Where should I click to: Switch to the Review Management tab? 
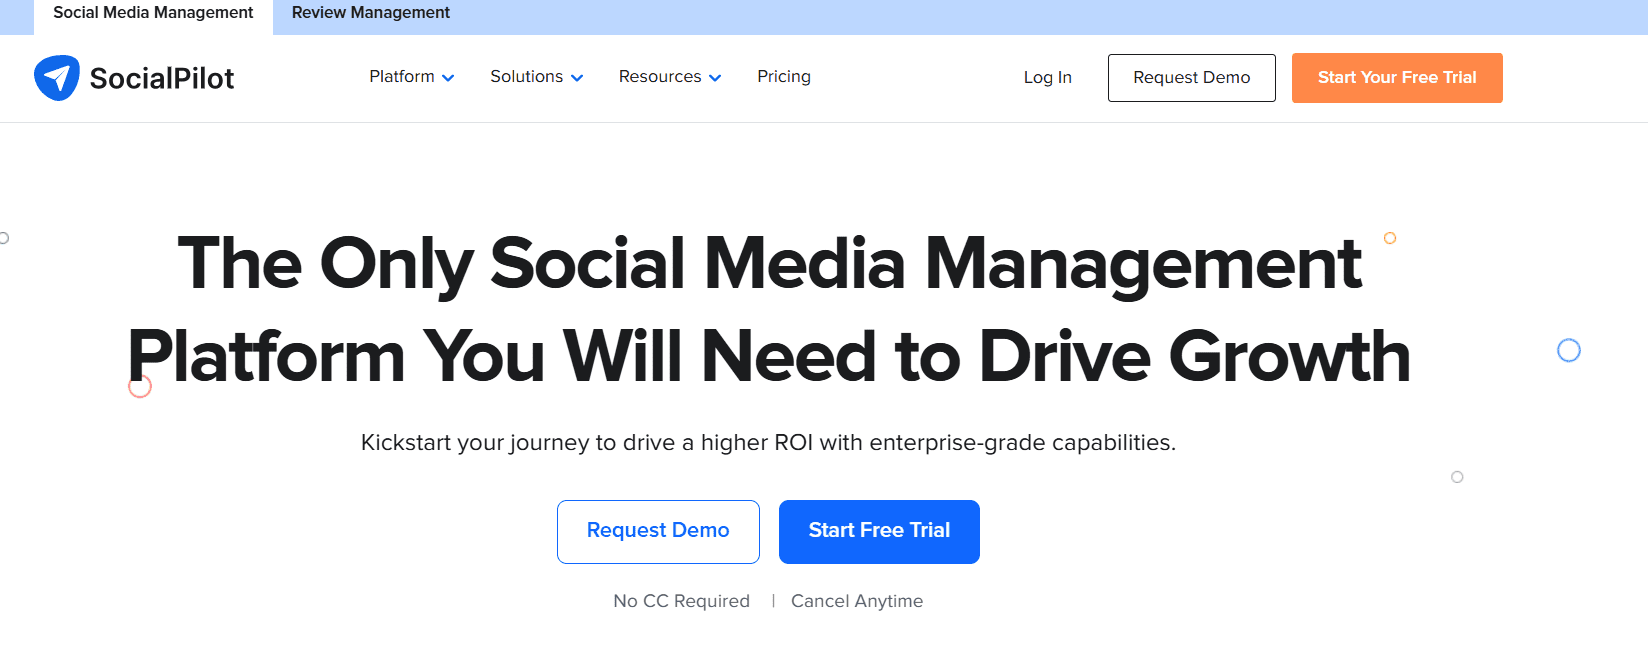pyautogui.click(x=370, y=13)
